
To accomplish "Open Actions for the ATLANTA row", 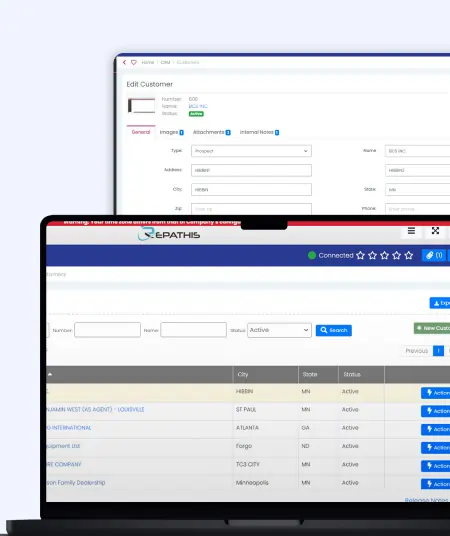I will pos(436,429).
